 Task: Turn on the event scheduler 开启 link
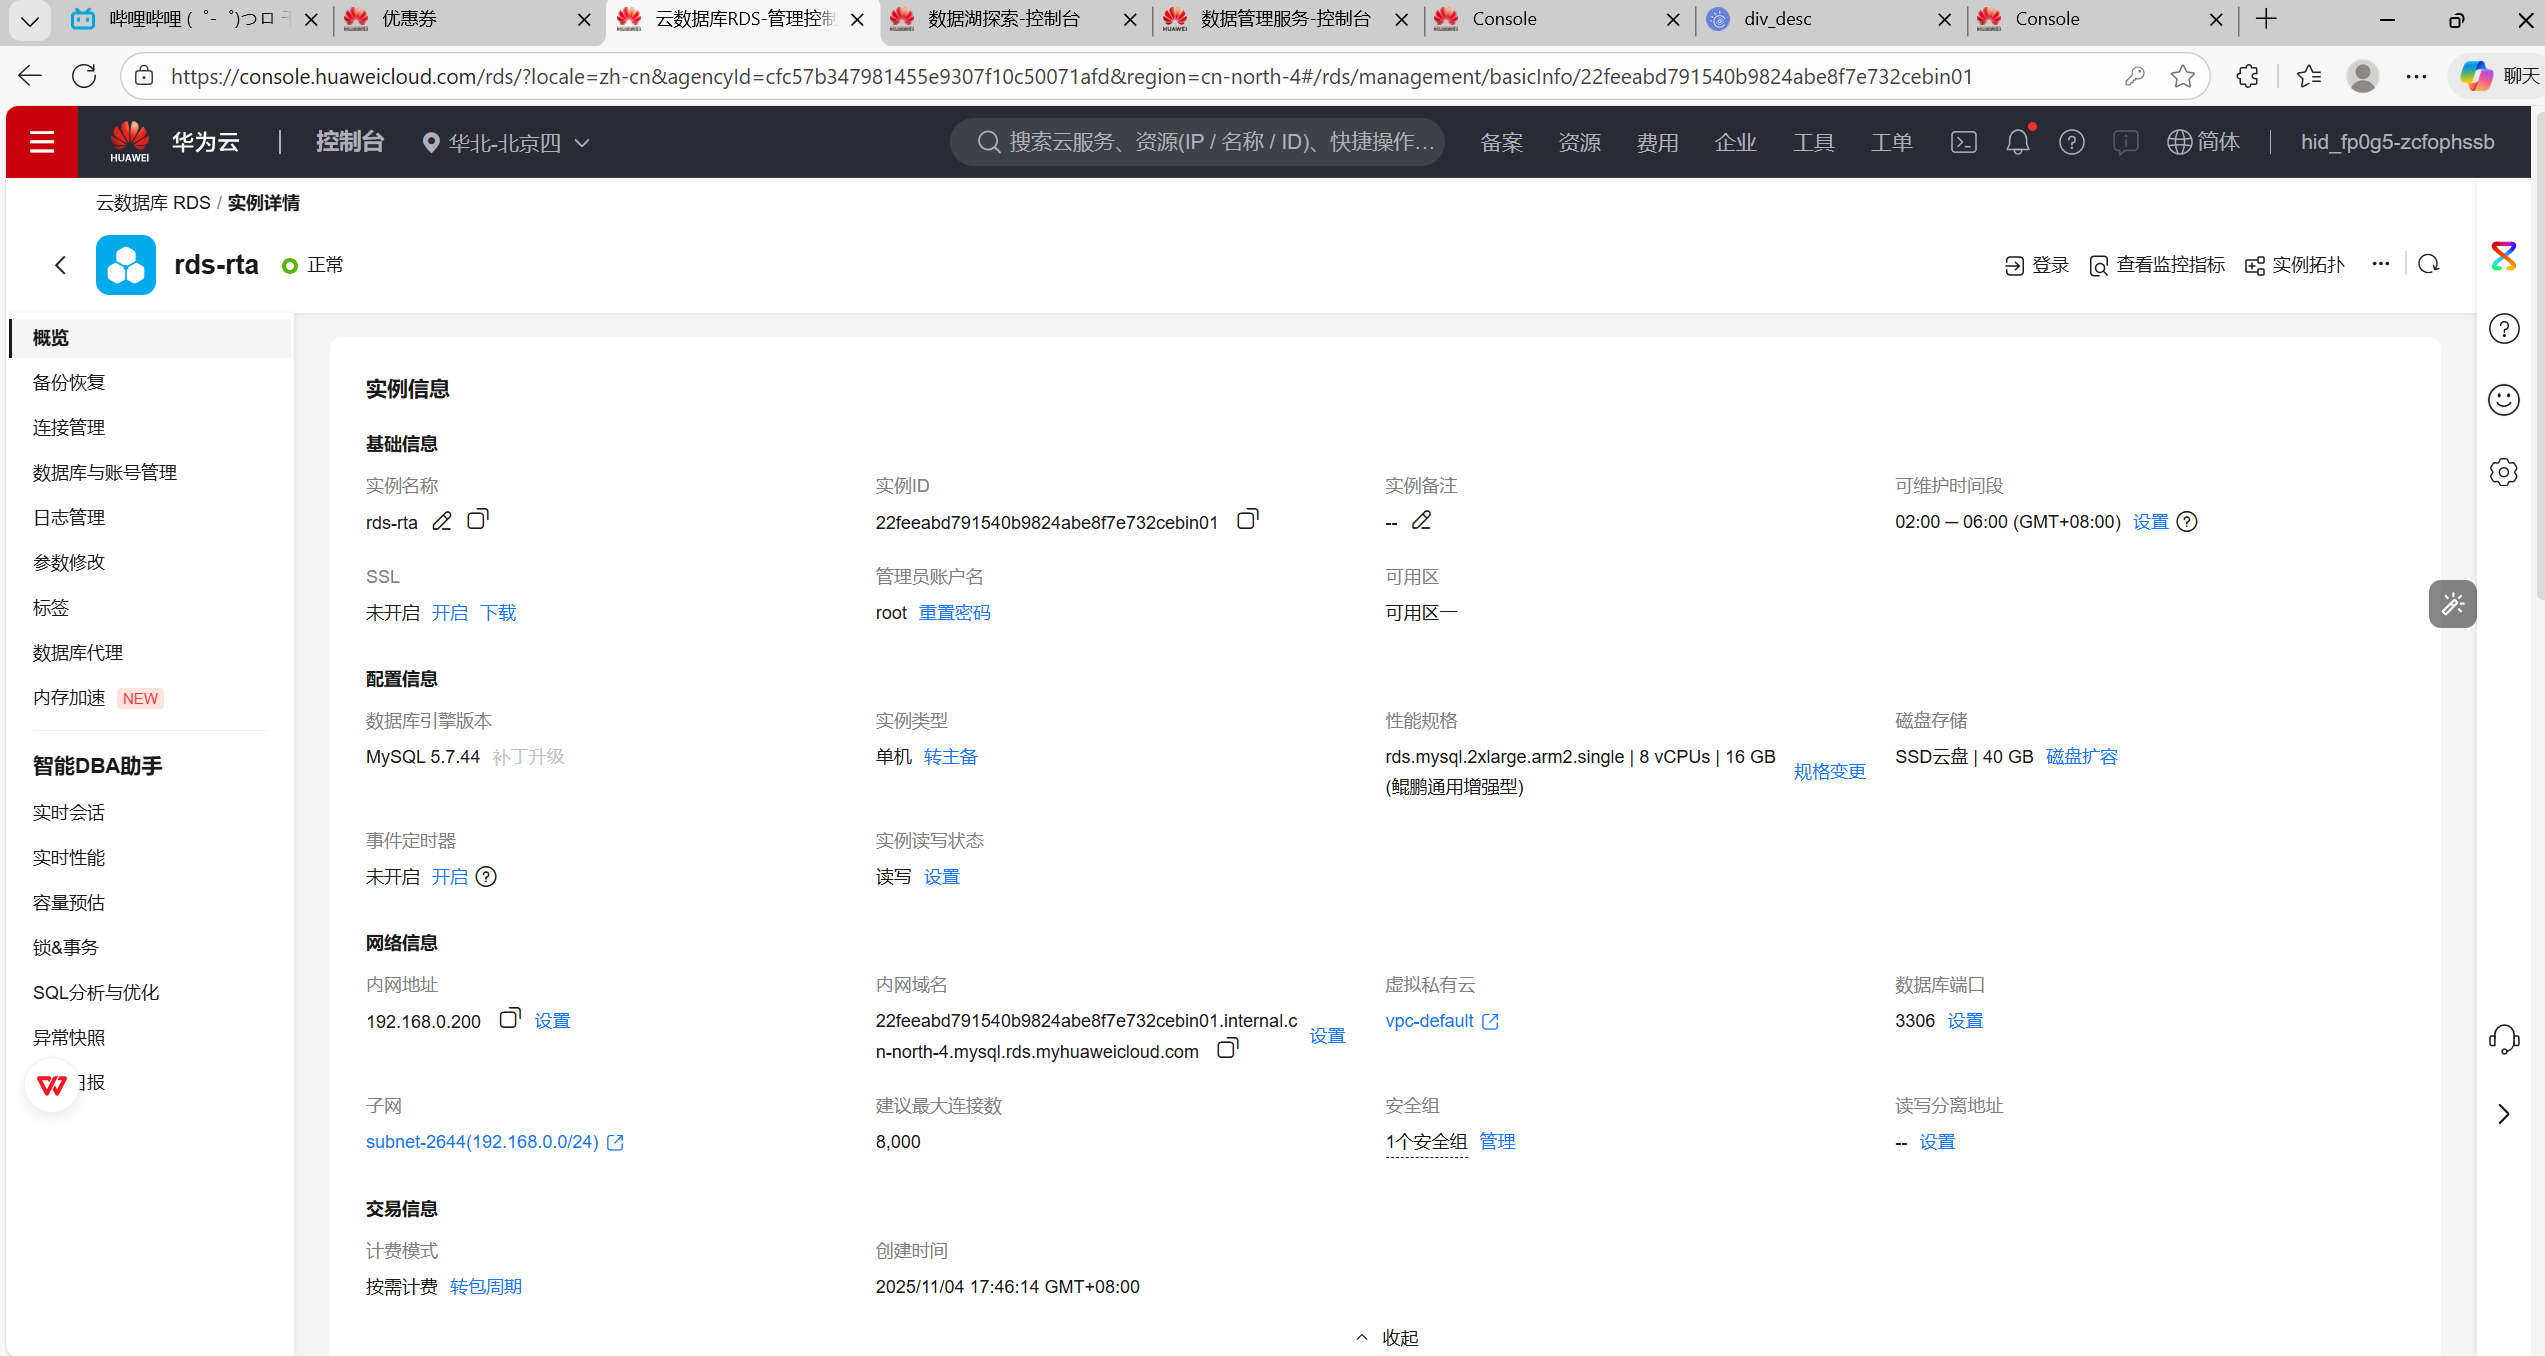click(x=450, y=877)
